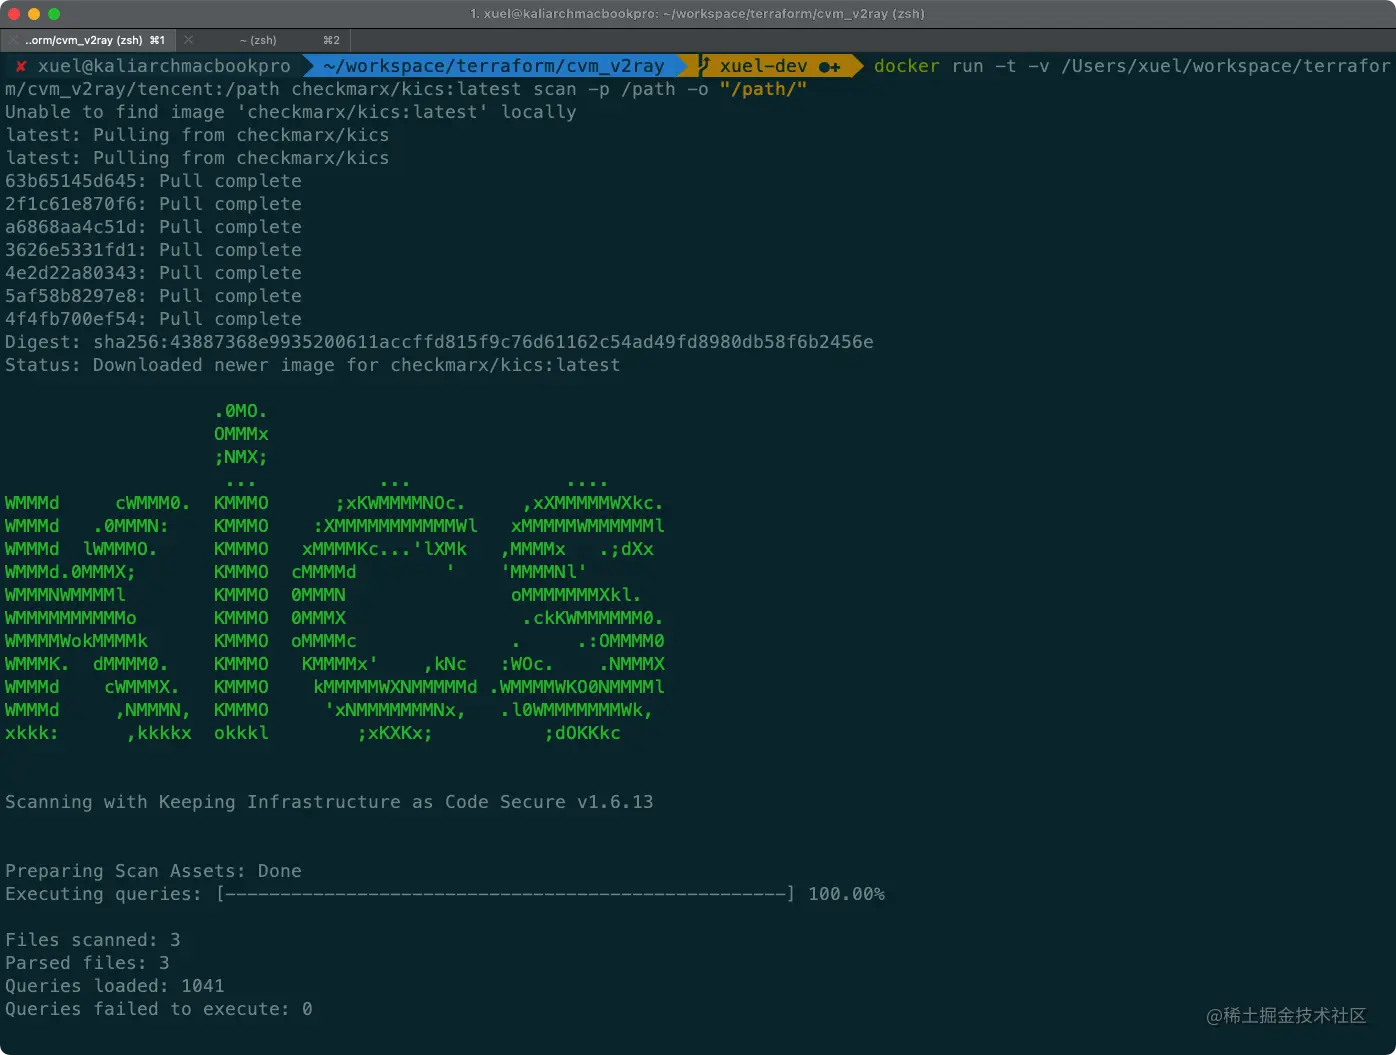The height and width of the screenshot is (1055, 1396).
Task: Click the word 'docker' in the command
Action: (x=906, y=66)
